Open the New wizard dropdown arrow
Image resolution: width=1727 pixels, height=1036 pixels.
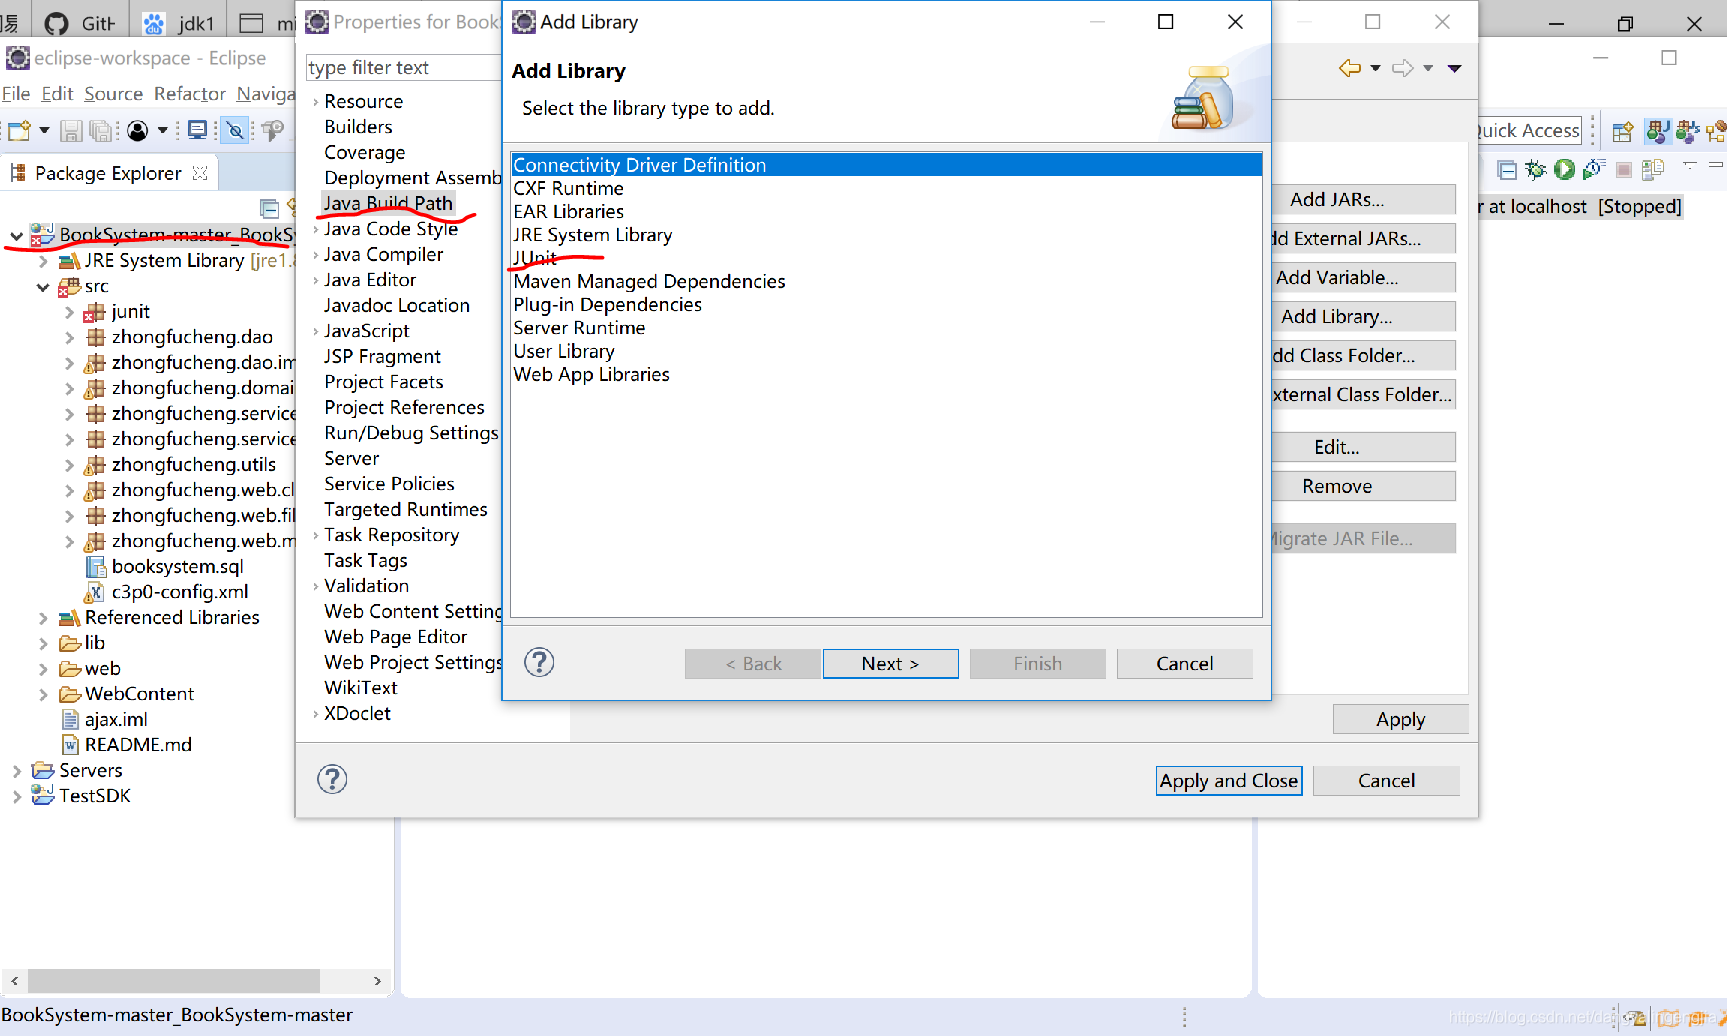(44, 130)
